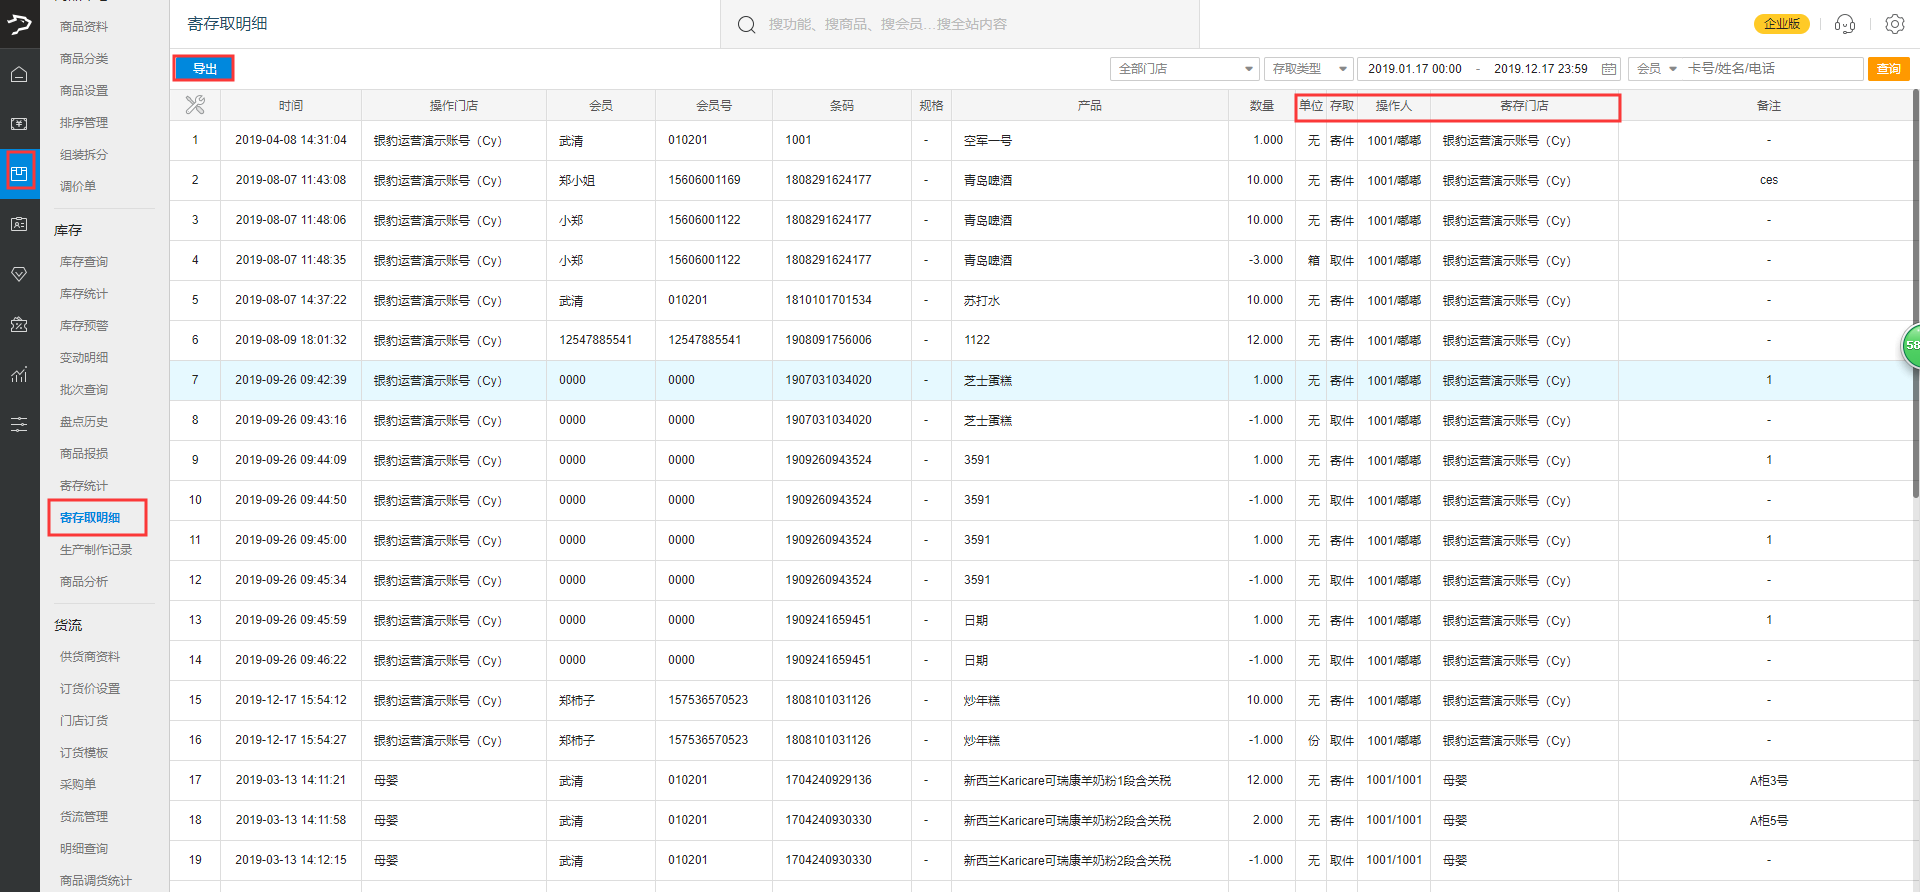Open the sales/cash icon in sidebar

(19, 124)
